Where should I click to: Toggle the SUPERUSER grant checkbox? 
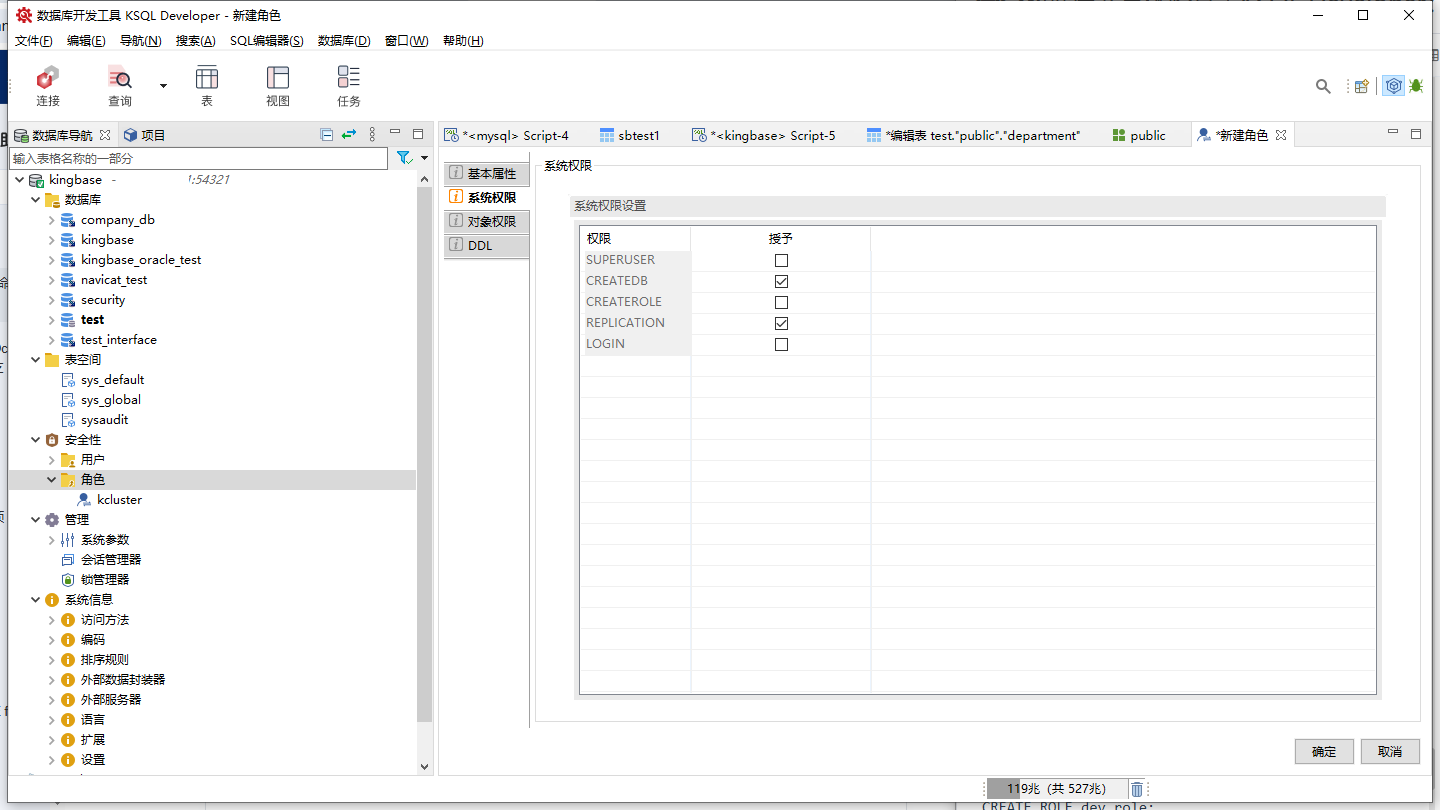(781, 260)
